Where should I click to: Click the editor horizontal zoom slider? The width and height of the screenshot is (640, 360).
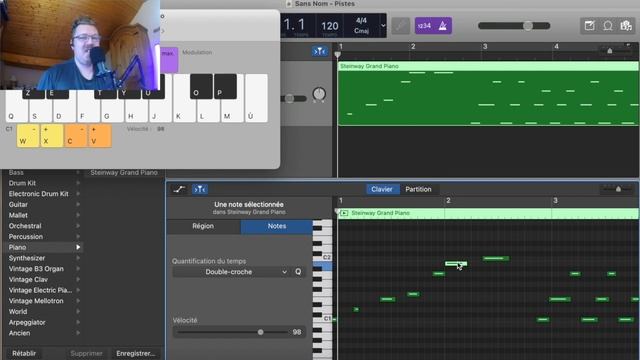coord(616,189)
